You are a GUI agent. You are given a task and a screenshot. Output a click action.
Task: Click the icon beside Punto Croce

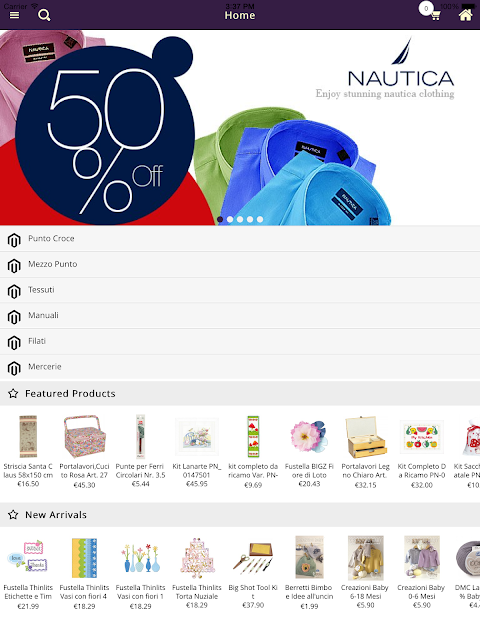(x=14, y=240)
